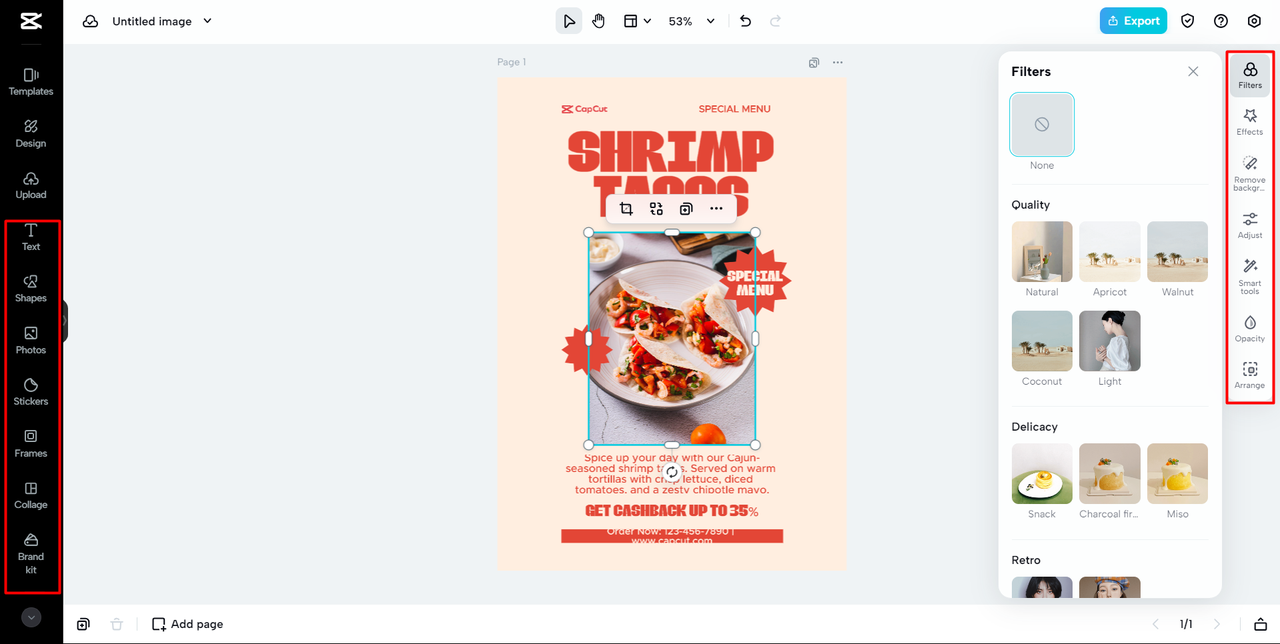
Task: Click the SHRIMP headline on canvas
Action: 671,152
